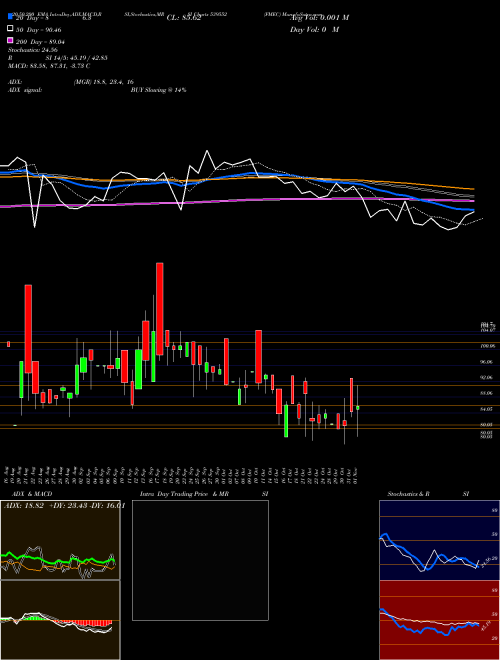500x660 pixels.
Task: Select the '200 Day = 89.04' label
Action: coord(40,42)
